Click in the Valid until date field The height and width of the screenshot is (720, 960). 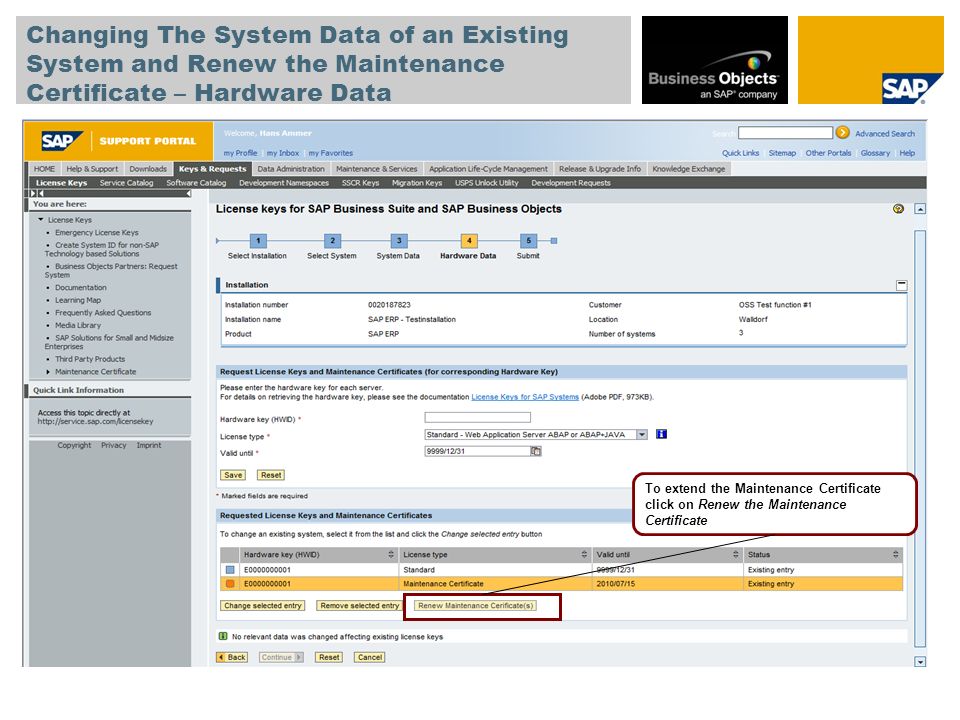click(x=478, y=451)
